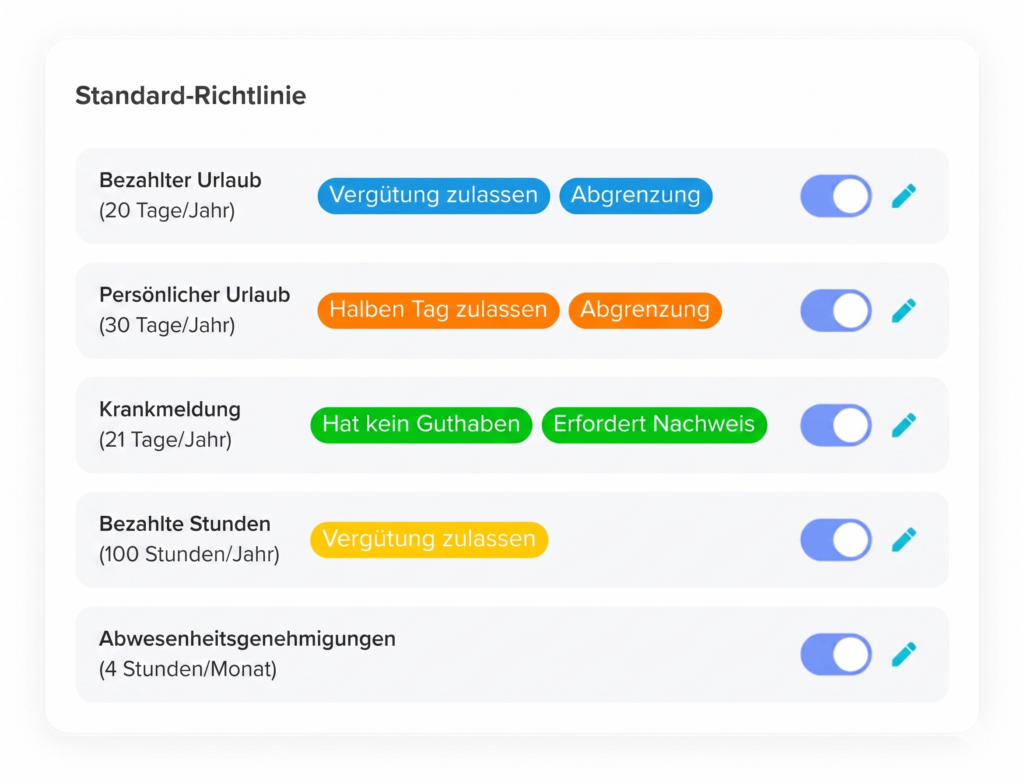Click the 'Bezahlte Stunden' row label
The height and width of the screenshot is (784, 1024).
tap(185, 524)
